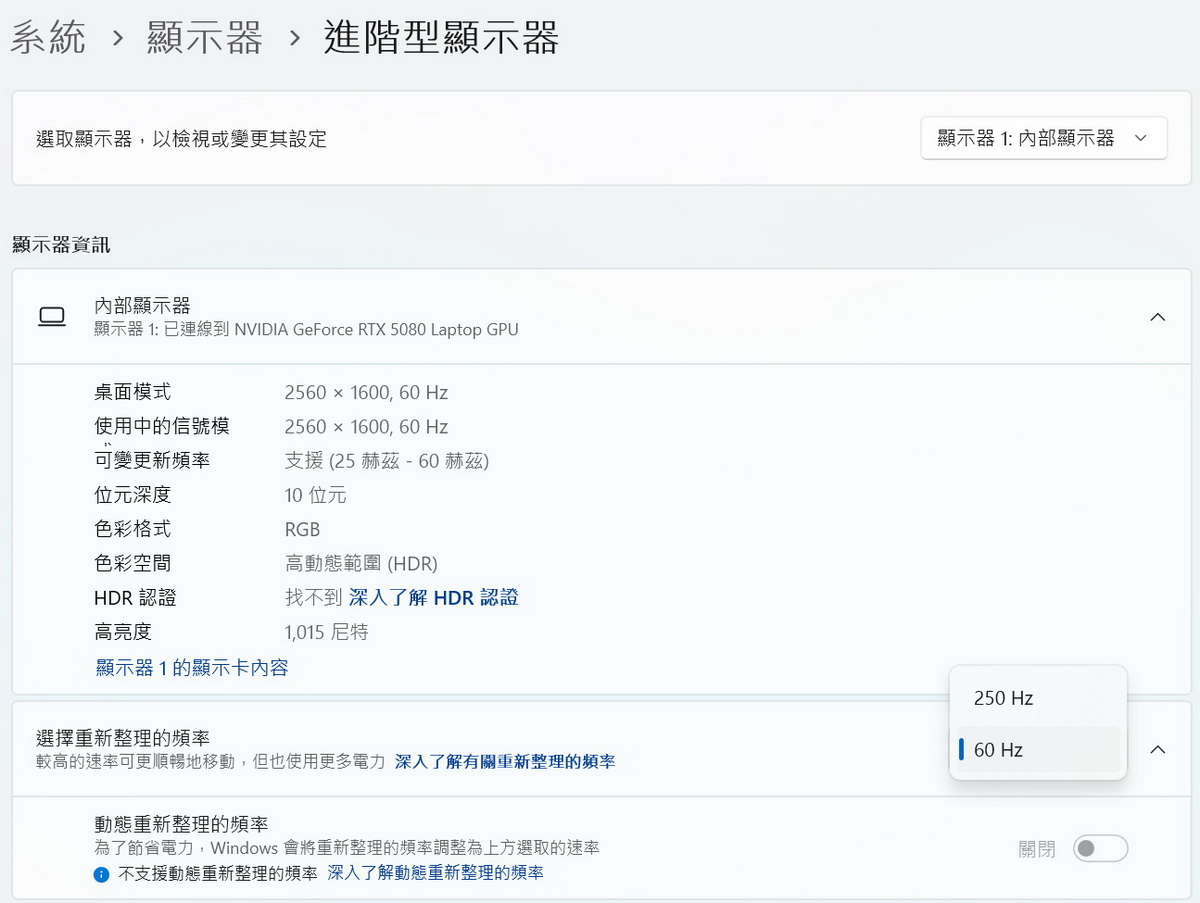1200x903 pixels.
Task: Go back to 系統 in breadcrumb
Action: [49, 39]
